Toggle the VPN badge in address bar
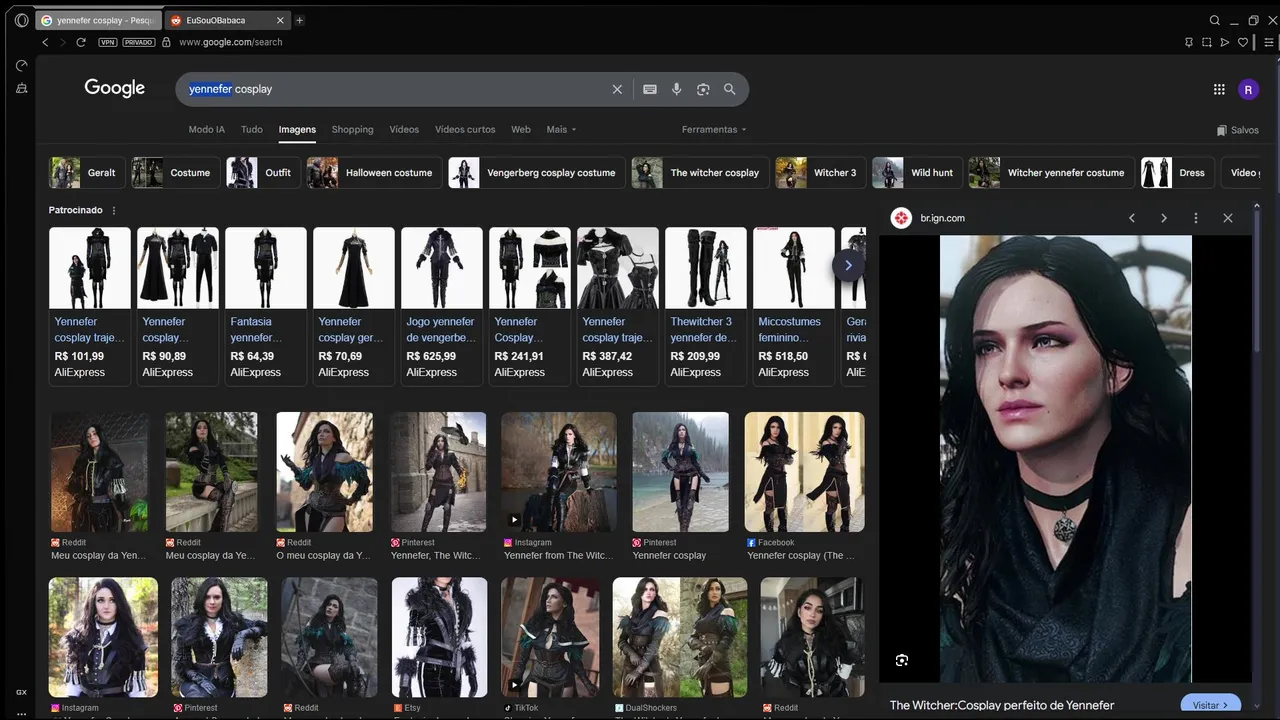 click(108, 42)
